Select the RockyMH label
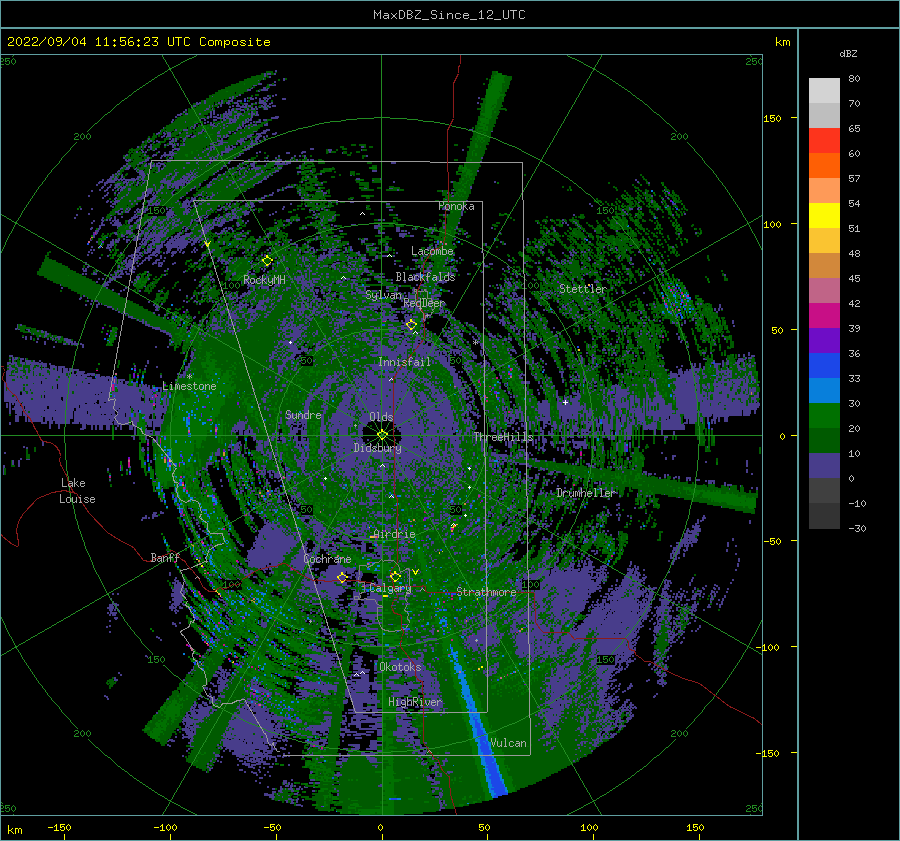 tap(264, 280)
